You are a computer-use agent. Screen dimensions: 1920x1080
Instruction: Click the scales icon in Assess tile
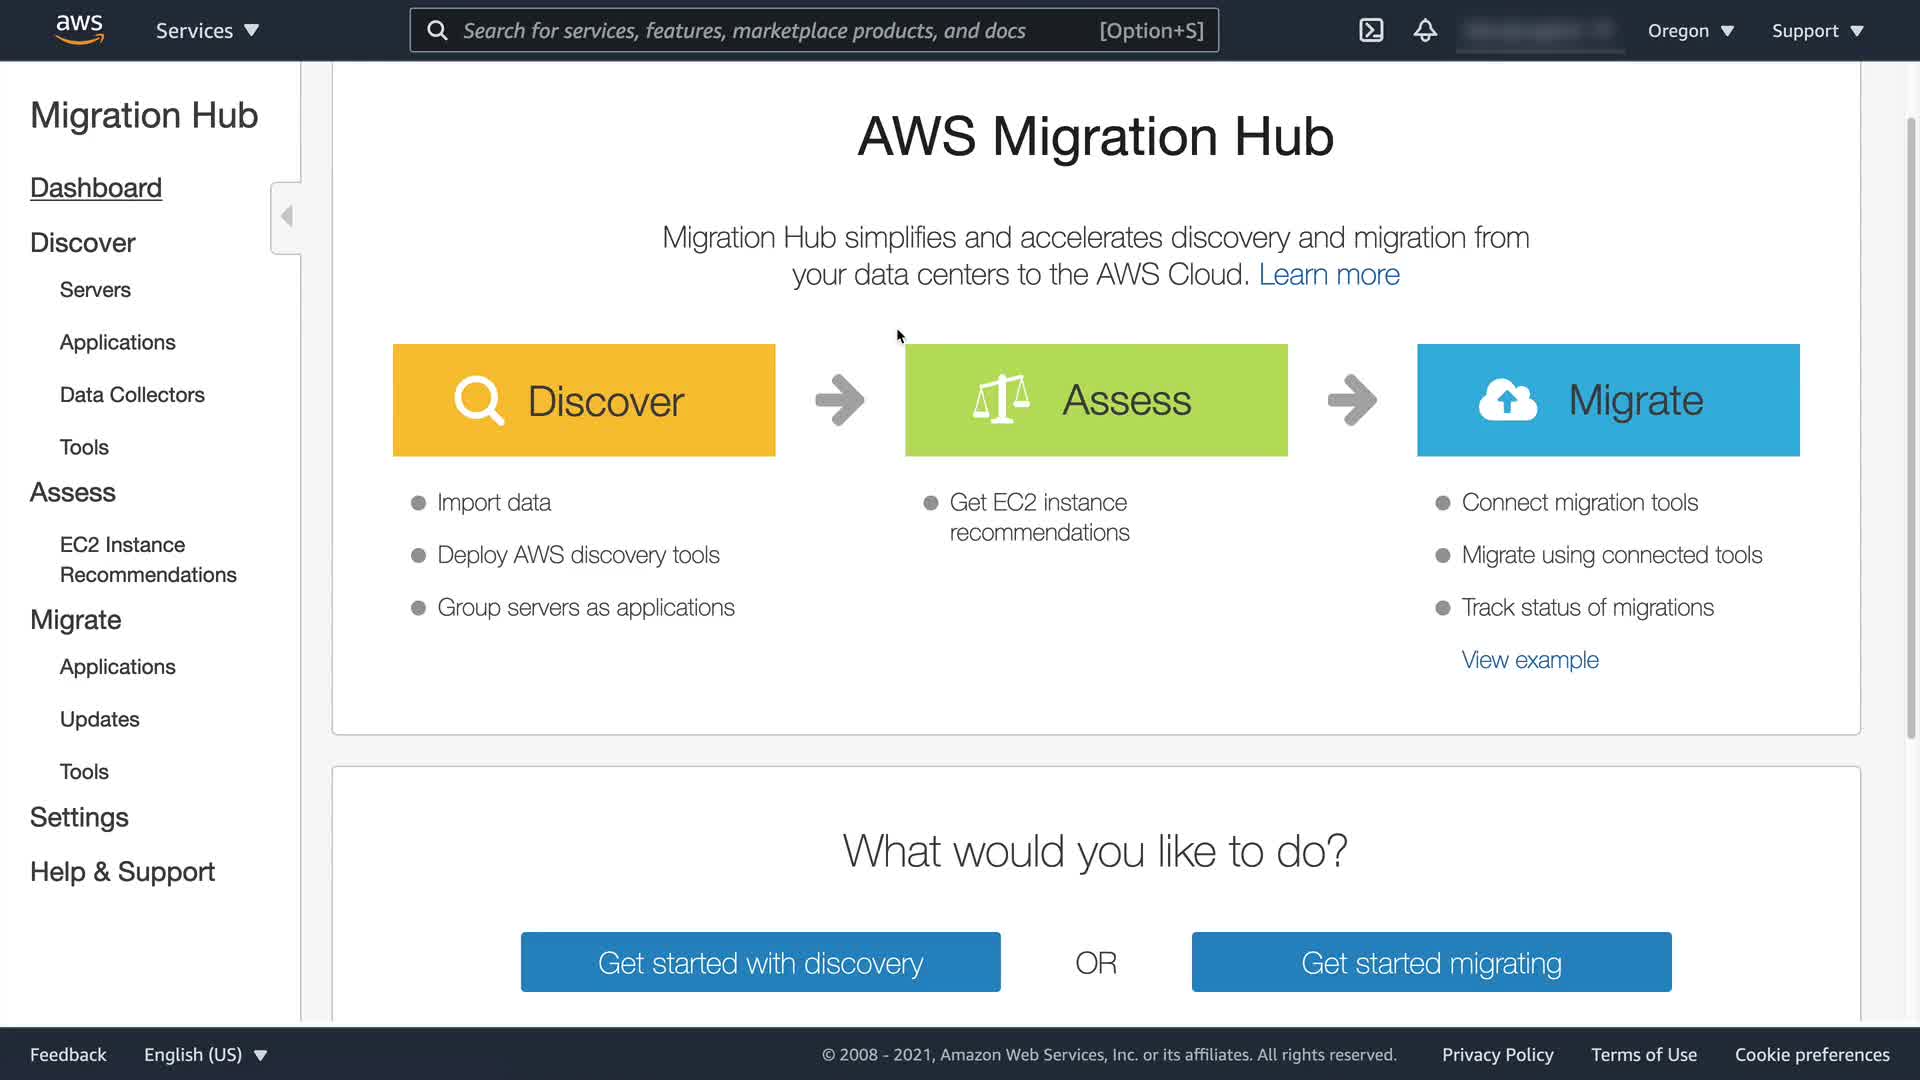1001,400
